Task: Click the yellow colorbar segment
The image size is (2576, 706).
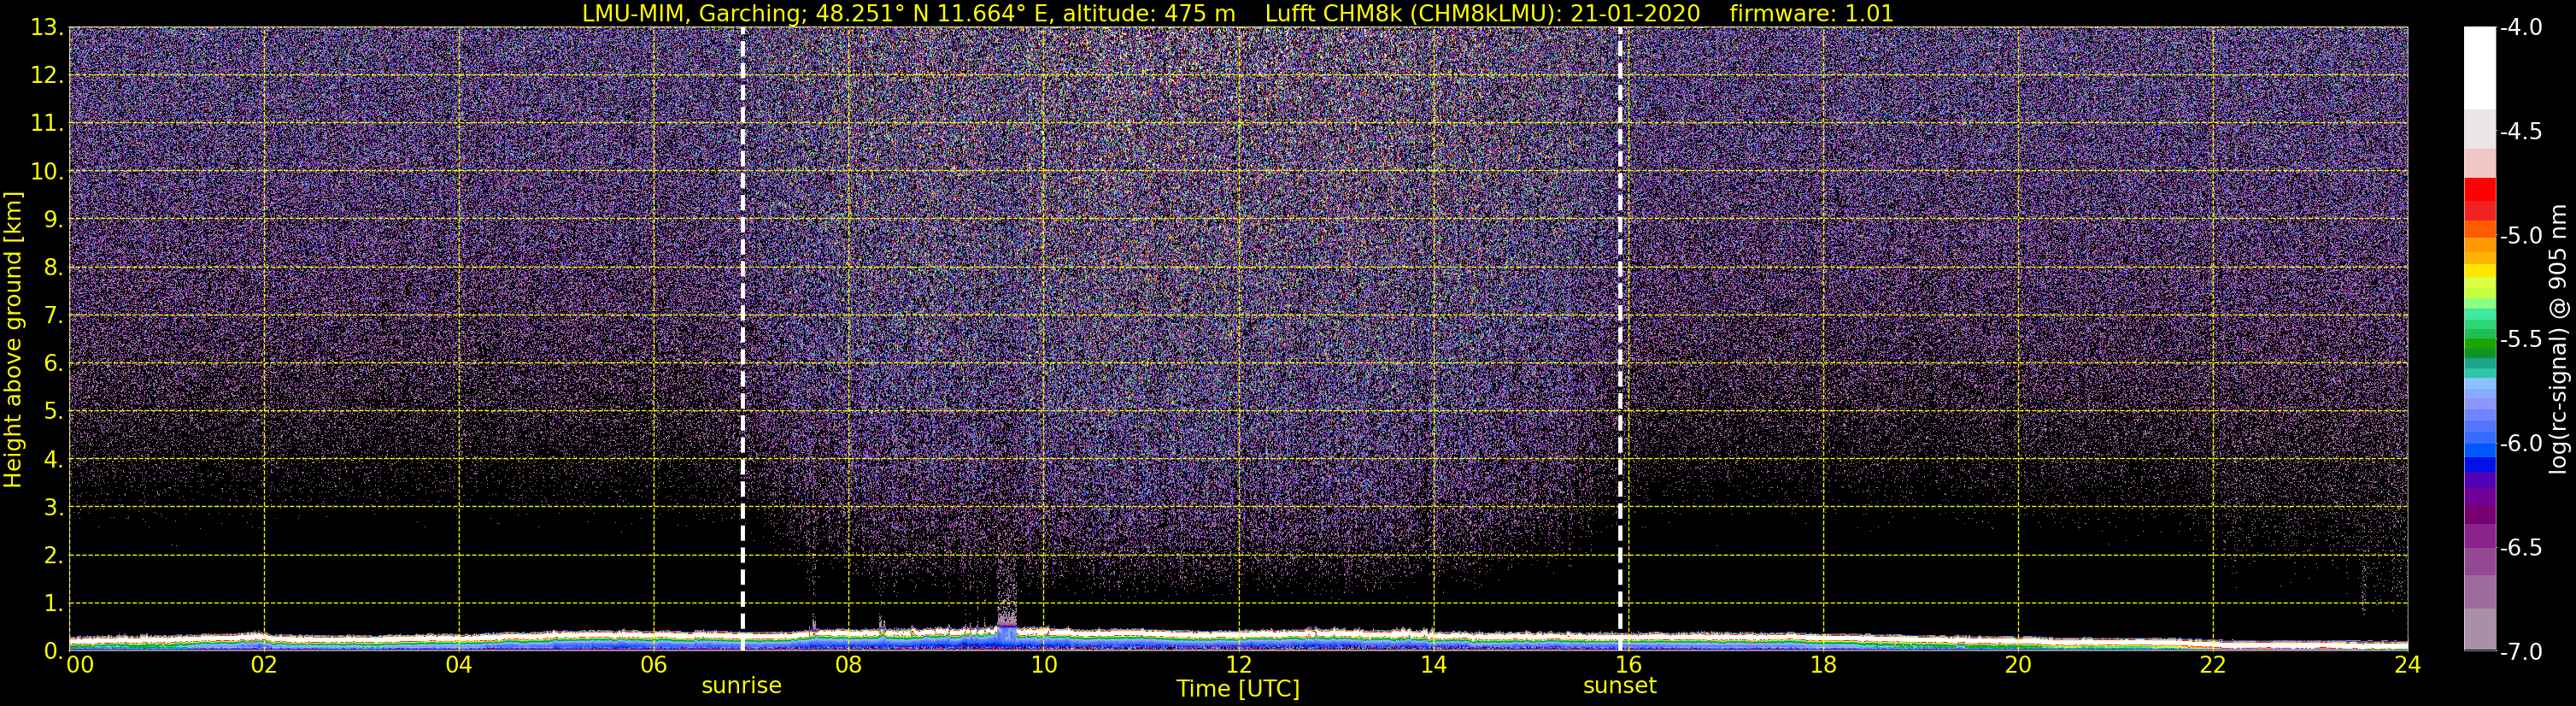Action: [2480, 271]
